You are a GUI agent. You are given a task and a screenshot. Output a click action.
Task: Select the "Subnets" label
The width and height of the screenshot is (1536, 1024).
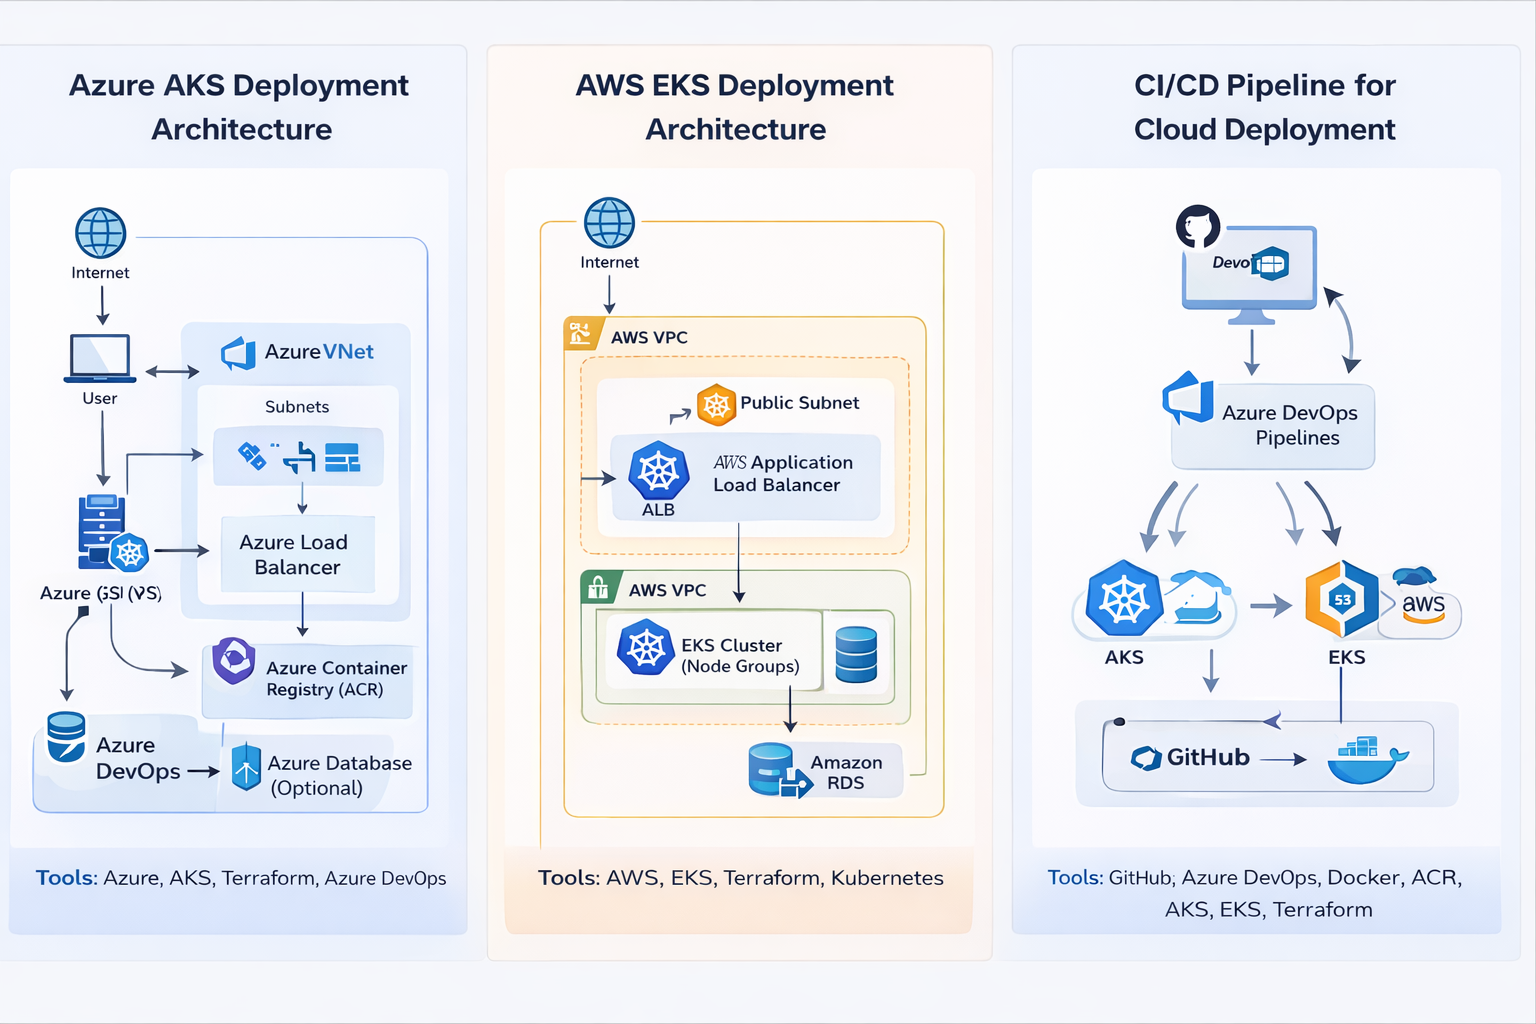tap(297, 407)
